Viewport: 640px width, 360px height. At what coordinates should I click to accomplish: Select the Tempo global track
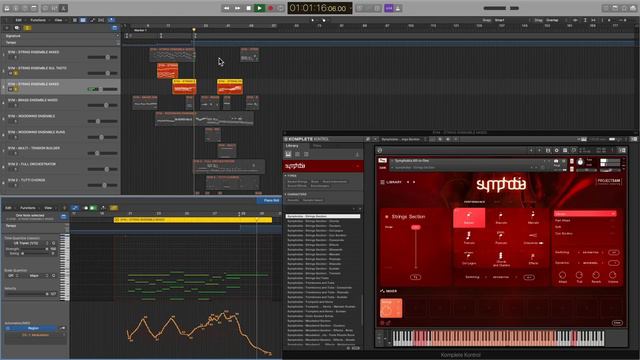(x=60, y=42)
